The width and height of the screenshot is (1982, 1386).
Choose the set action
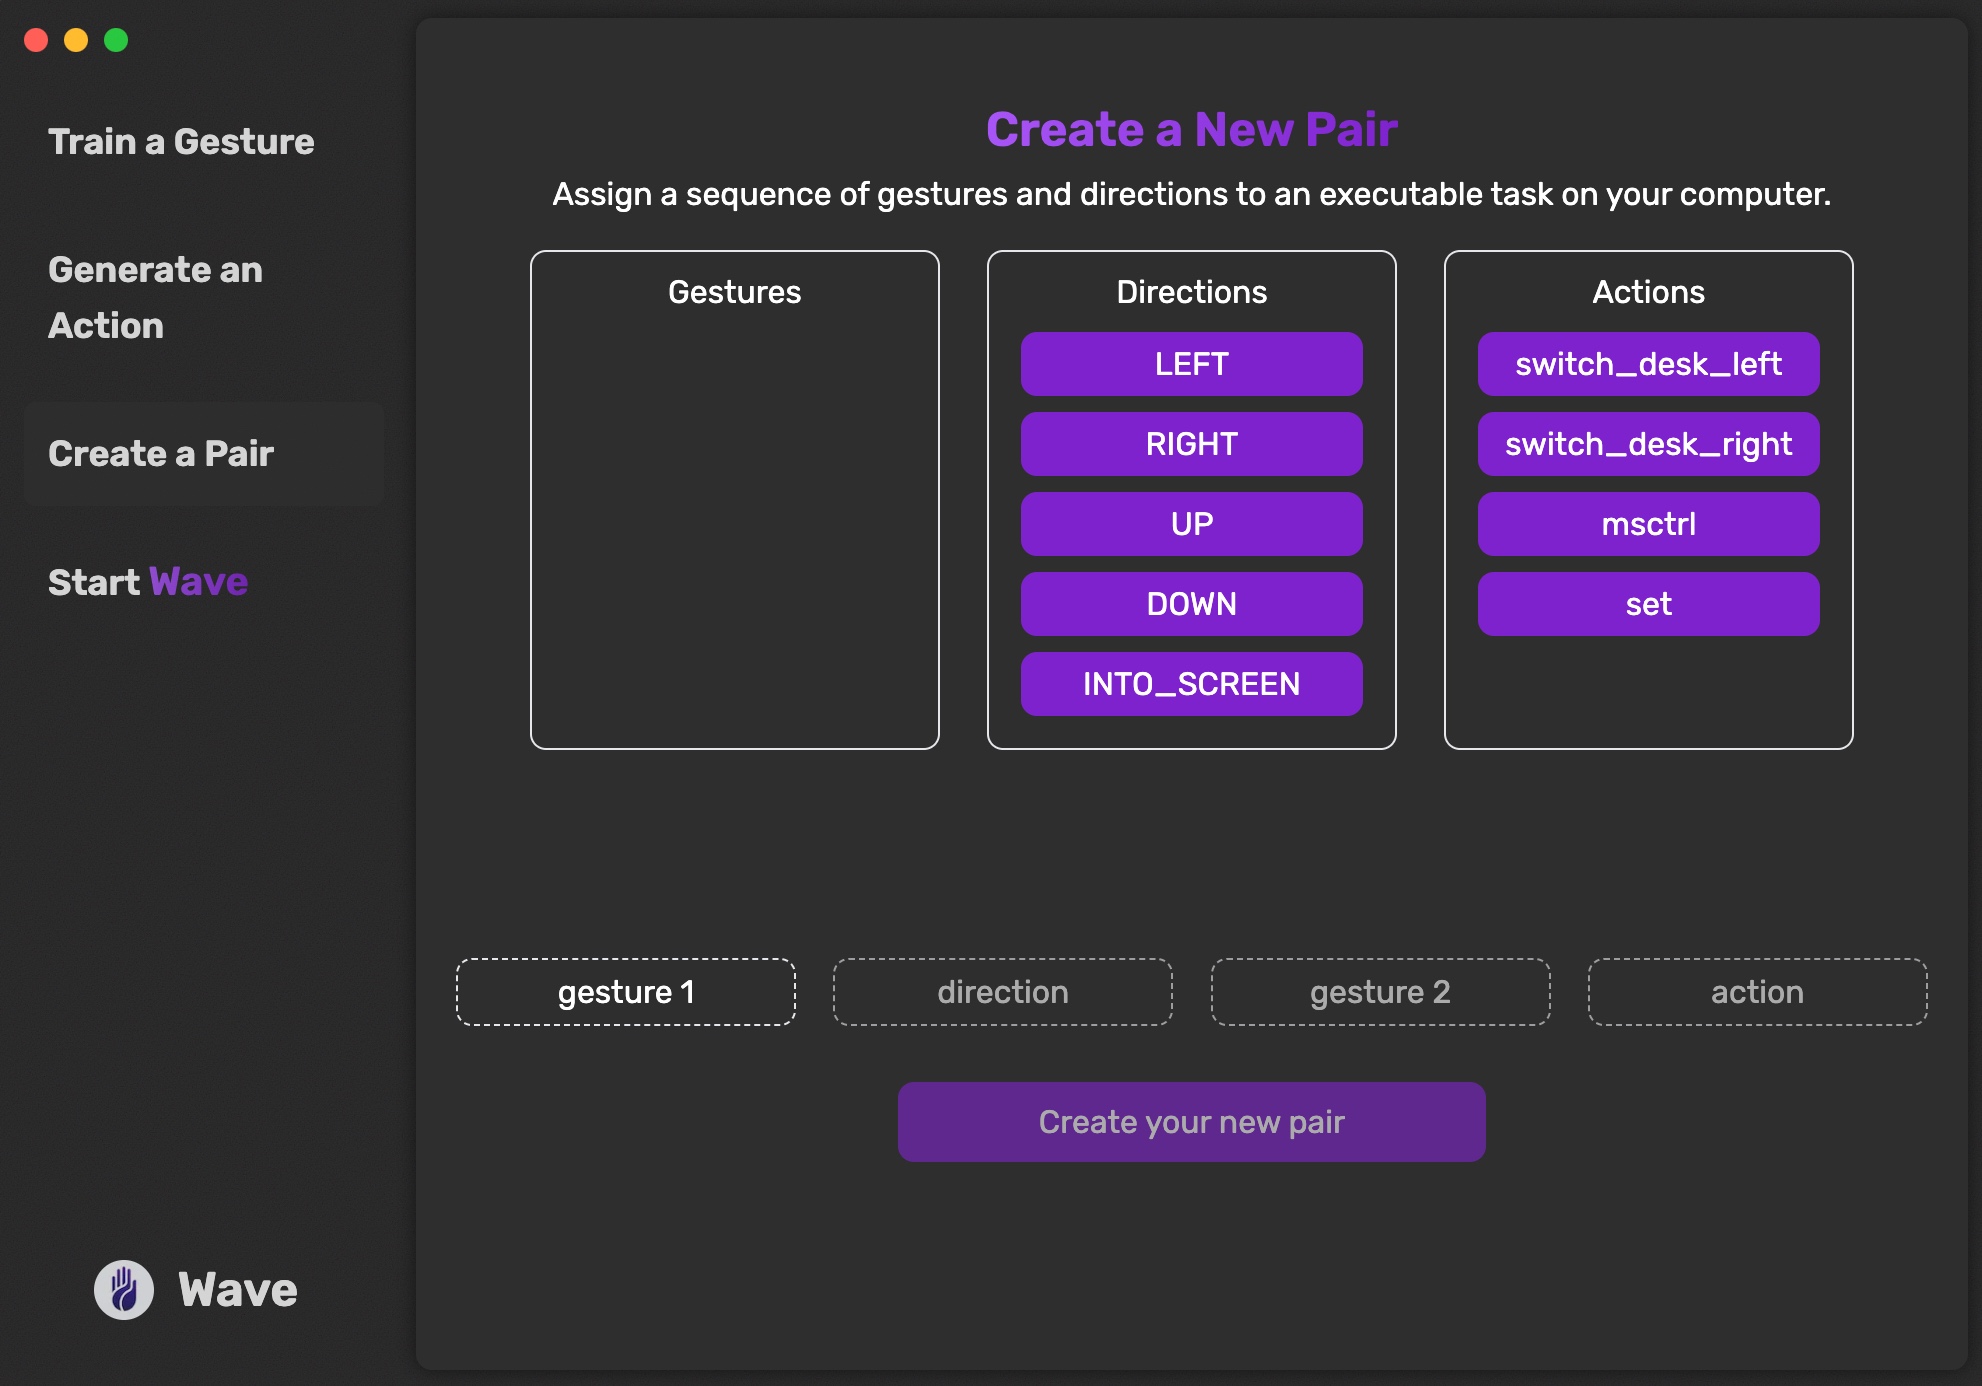pos(1648,604)
